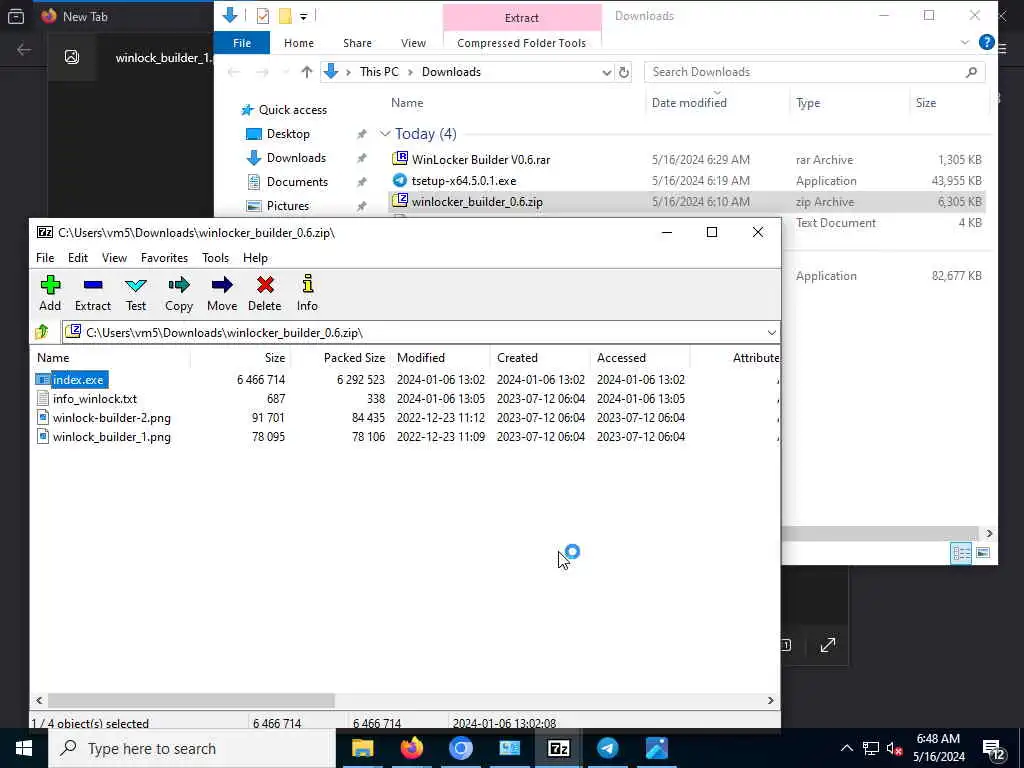Image resolution: width=1024 pixels, height=768 pixels.
Task: Switch to the Explorer Share ribbon tab
Action: pos(357,43)
